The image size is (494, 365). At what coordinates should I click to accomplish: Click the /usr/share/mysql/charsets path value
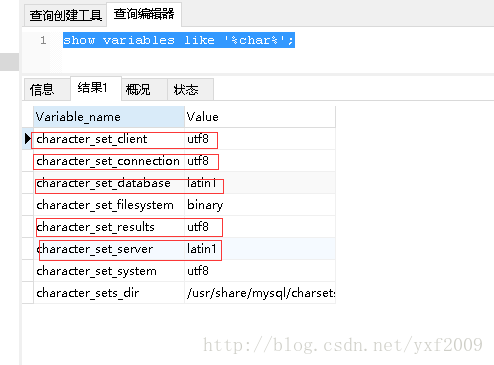[x=260, y=293]
